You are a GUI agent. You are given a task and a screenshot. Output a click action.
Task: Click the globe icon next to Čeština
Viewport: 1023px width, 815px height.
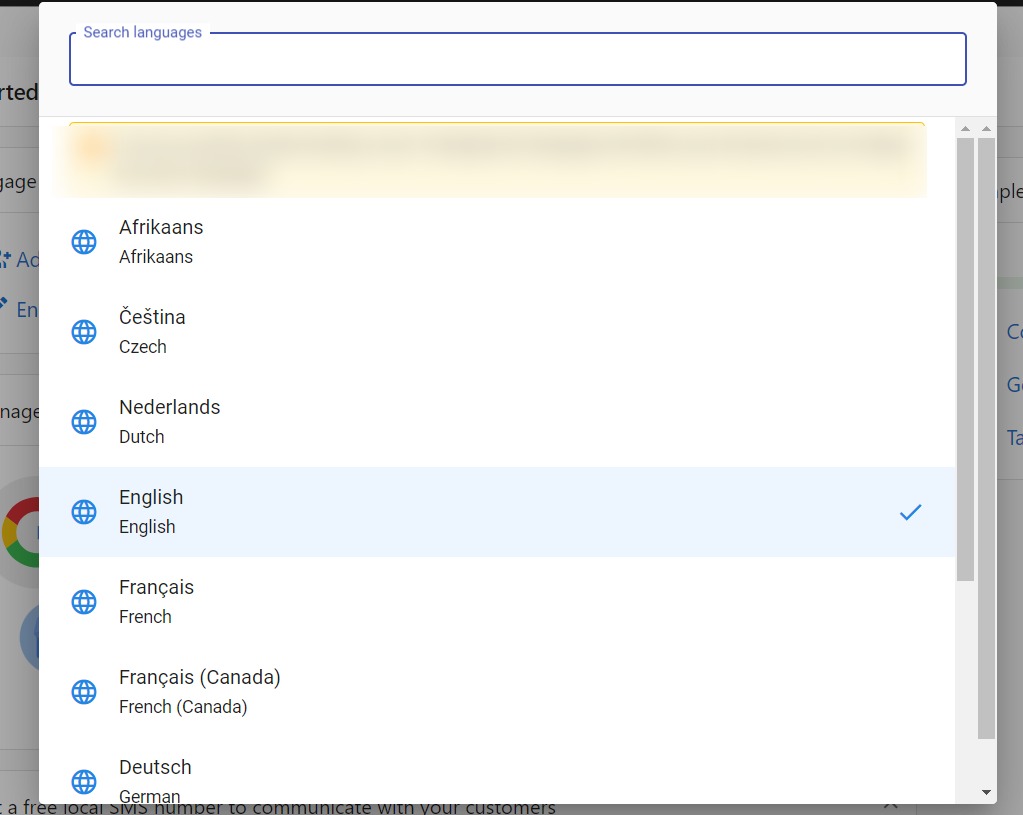click(x=84, y=331)
